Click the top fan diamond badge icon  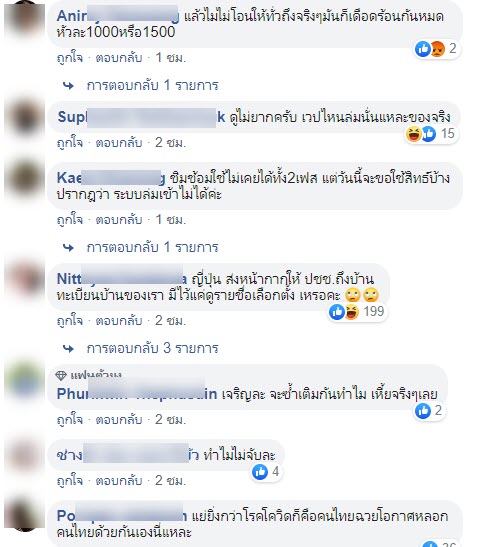[x=61, y=375]
